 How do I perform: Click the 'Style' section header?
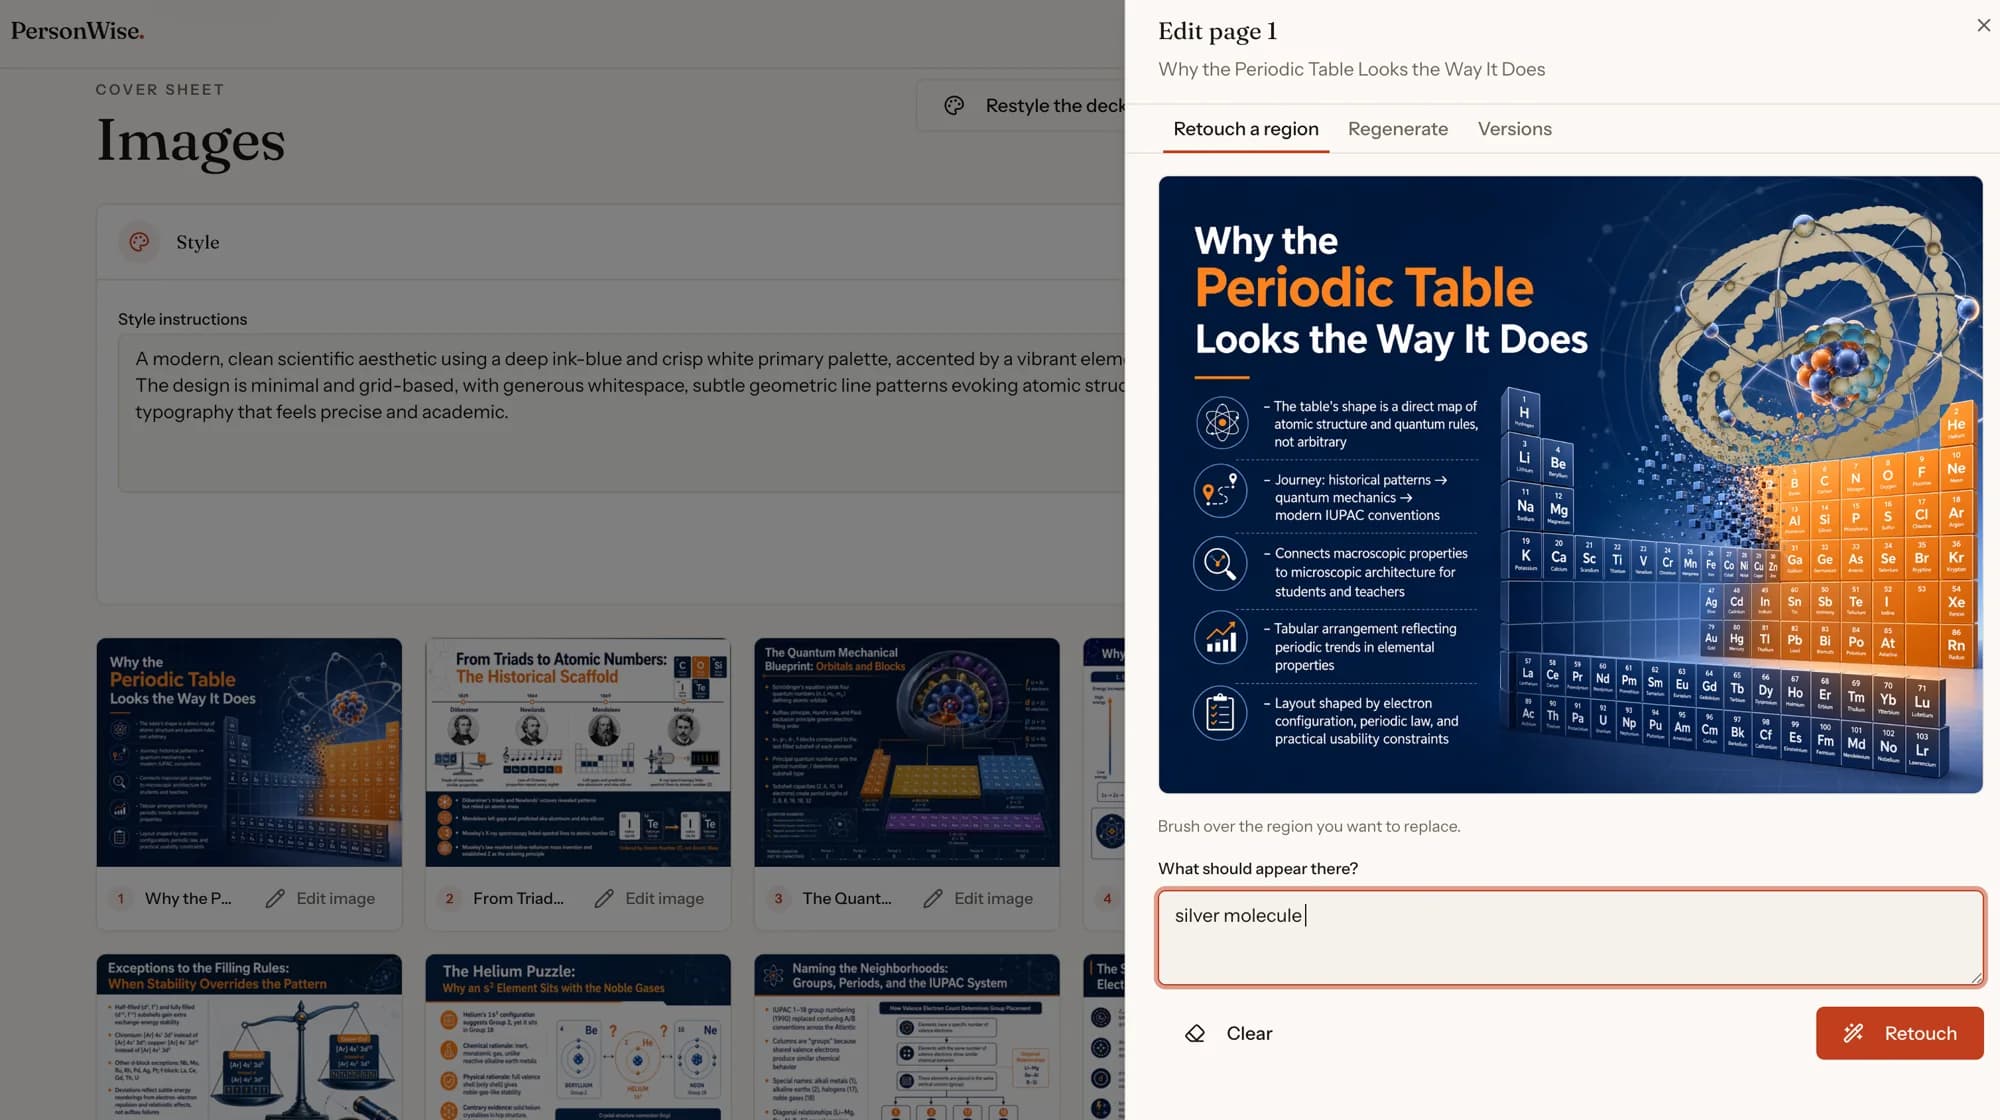[197, 242]
